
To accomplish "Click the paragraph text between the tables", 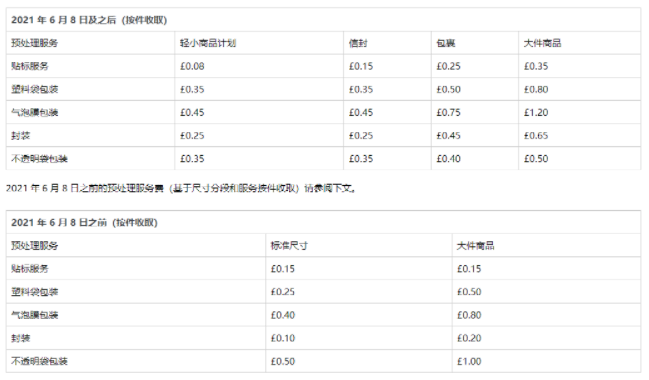I will [181, 188].
